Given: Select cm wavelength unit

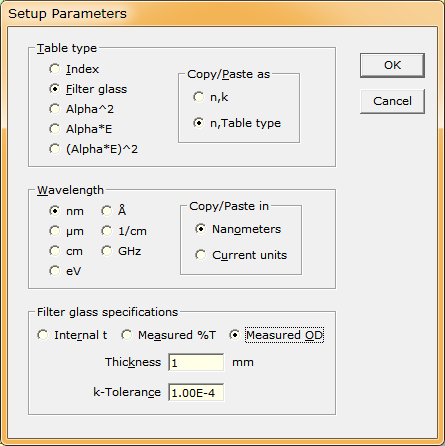Looking at the screenshot, I should (66, 251).
